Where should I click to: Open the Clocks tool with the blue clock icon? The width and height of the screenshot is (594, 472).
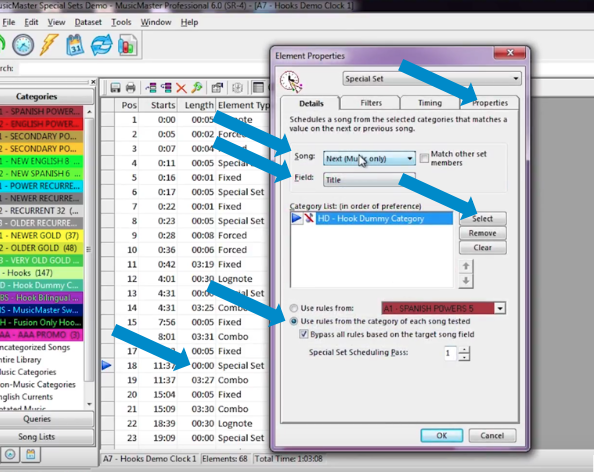click(x=23, y=45)
